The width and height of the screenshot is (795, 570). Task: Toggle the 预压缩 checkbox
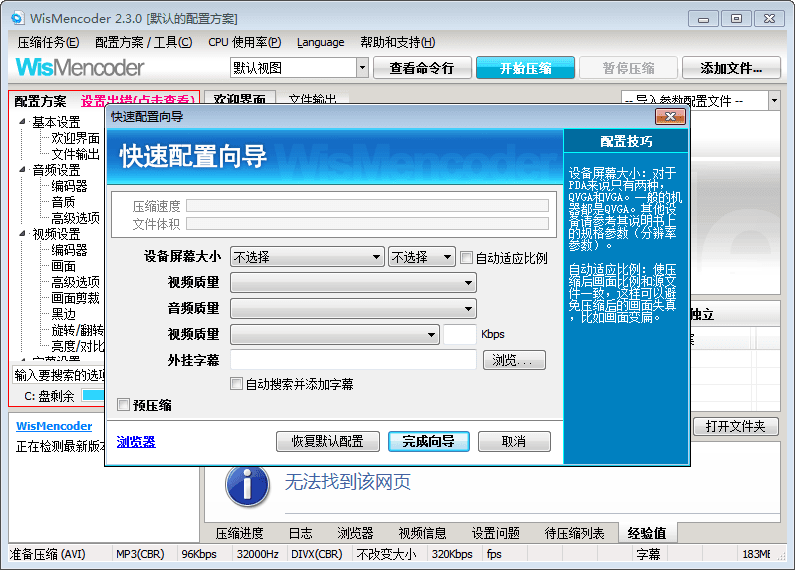(124, 405)
